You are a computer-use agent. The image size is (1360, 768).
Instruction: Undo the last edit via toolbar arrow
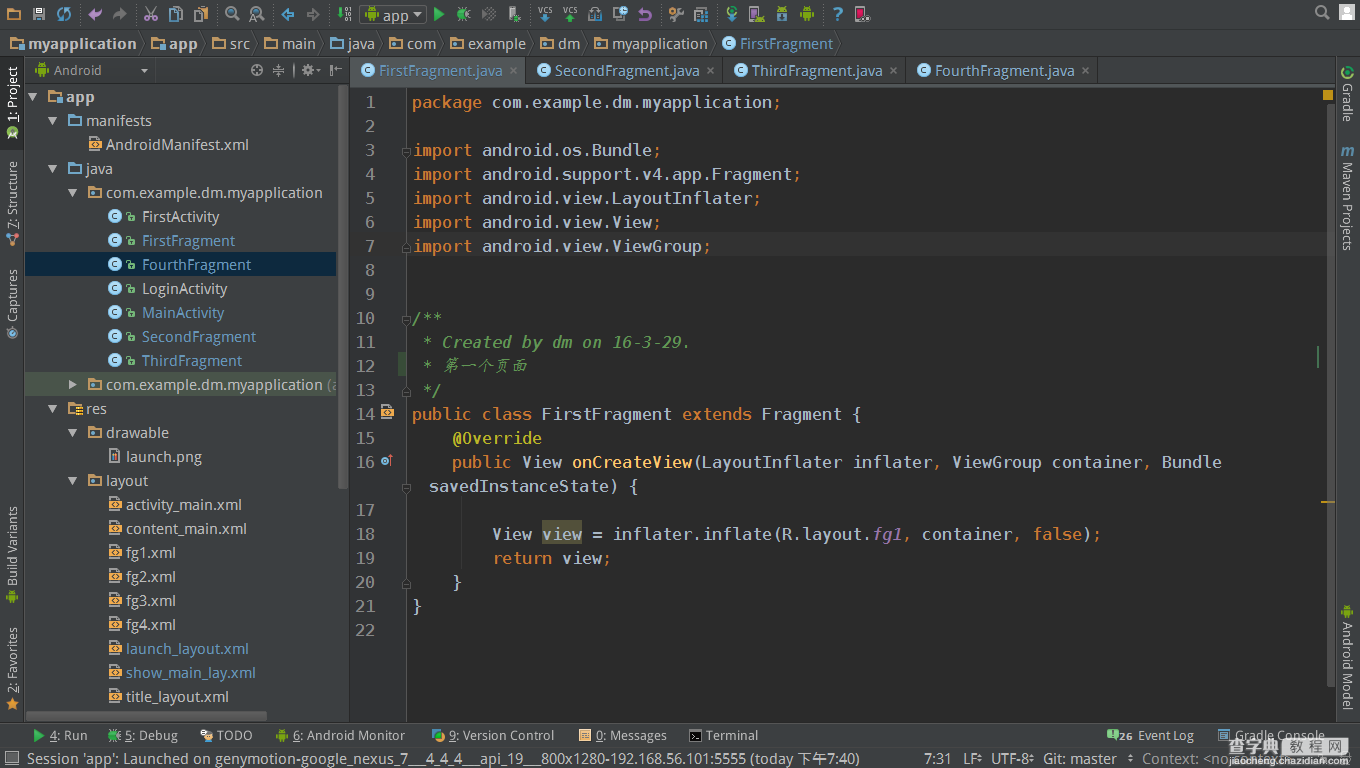pyautogui.click(x=95, y=14)
